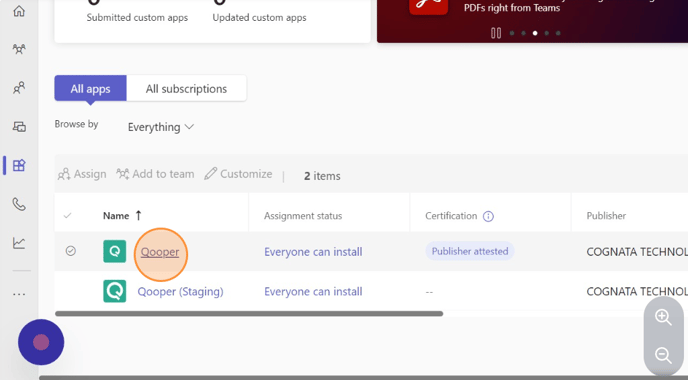Viewport: 688px width, 380px height.
Task: Click the Qooper app logo icon
Action: click(115, 251)
